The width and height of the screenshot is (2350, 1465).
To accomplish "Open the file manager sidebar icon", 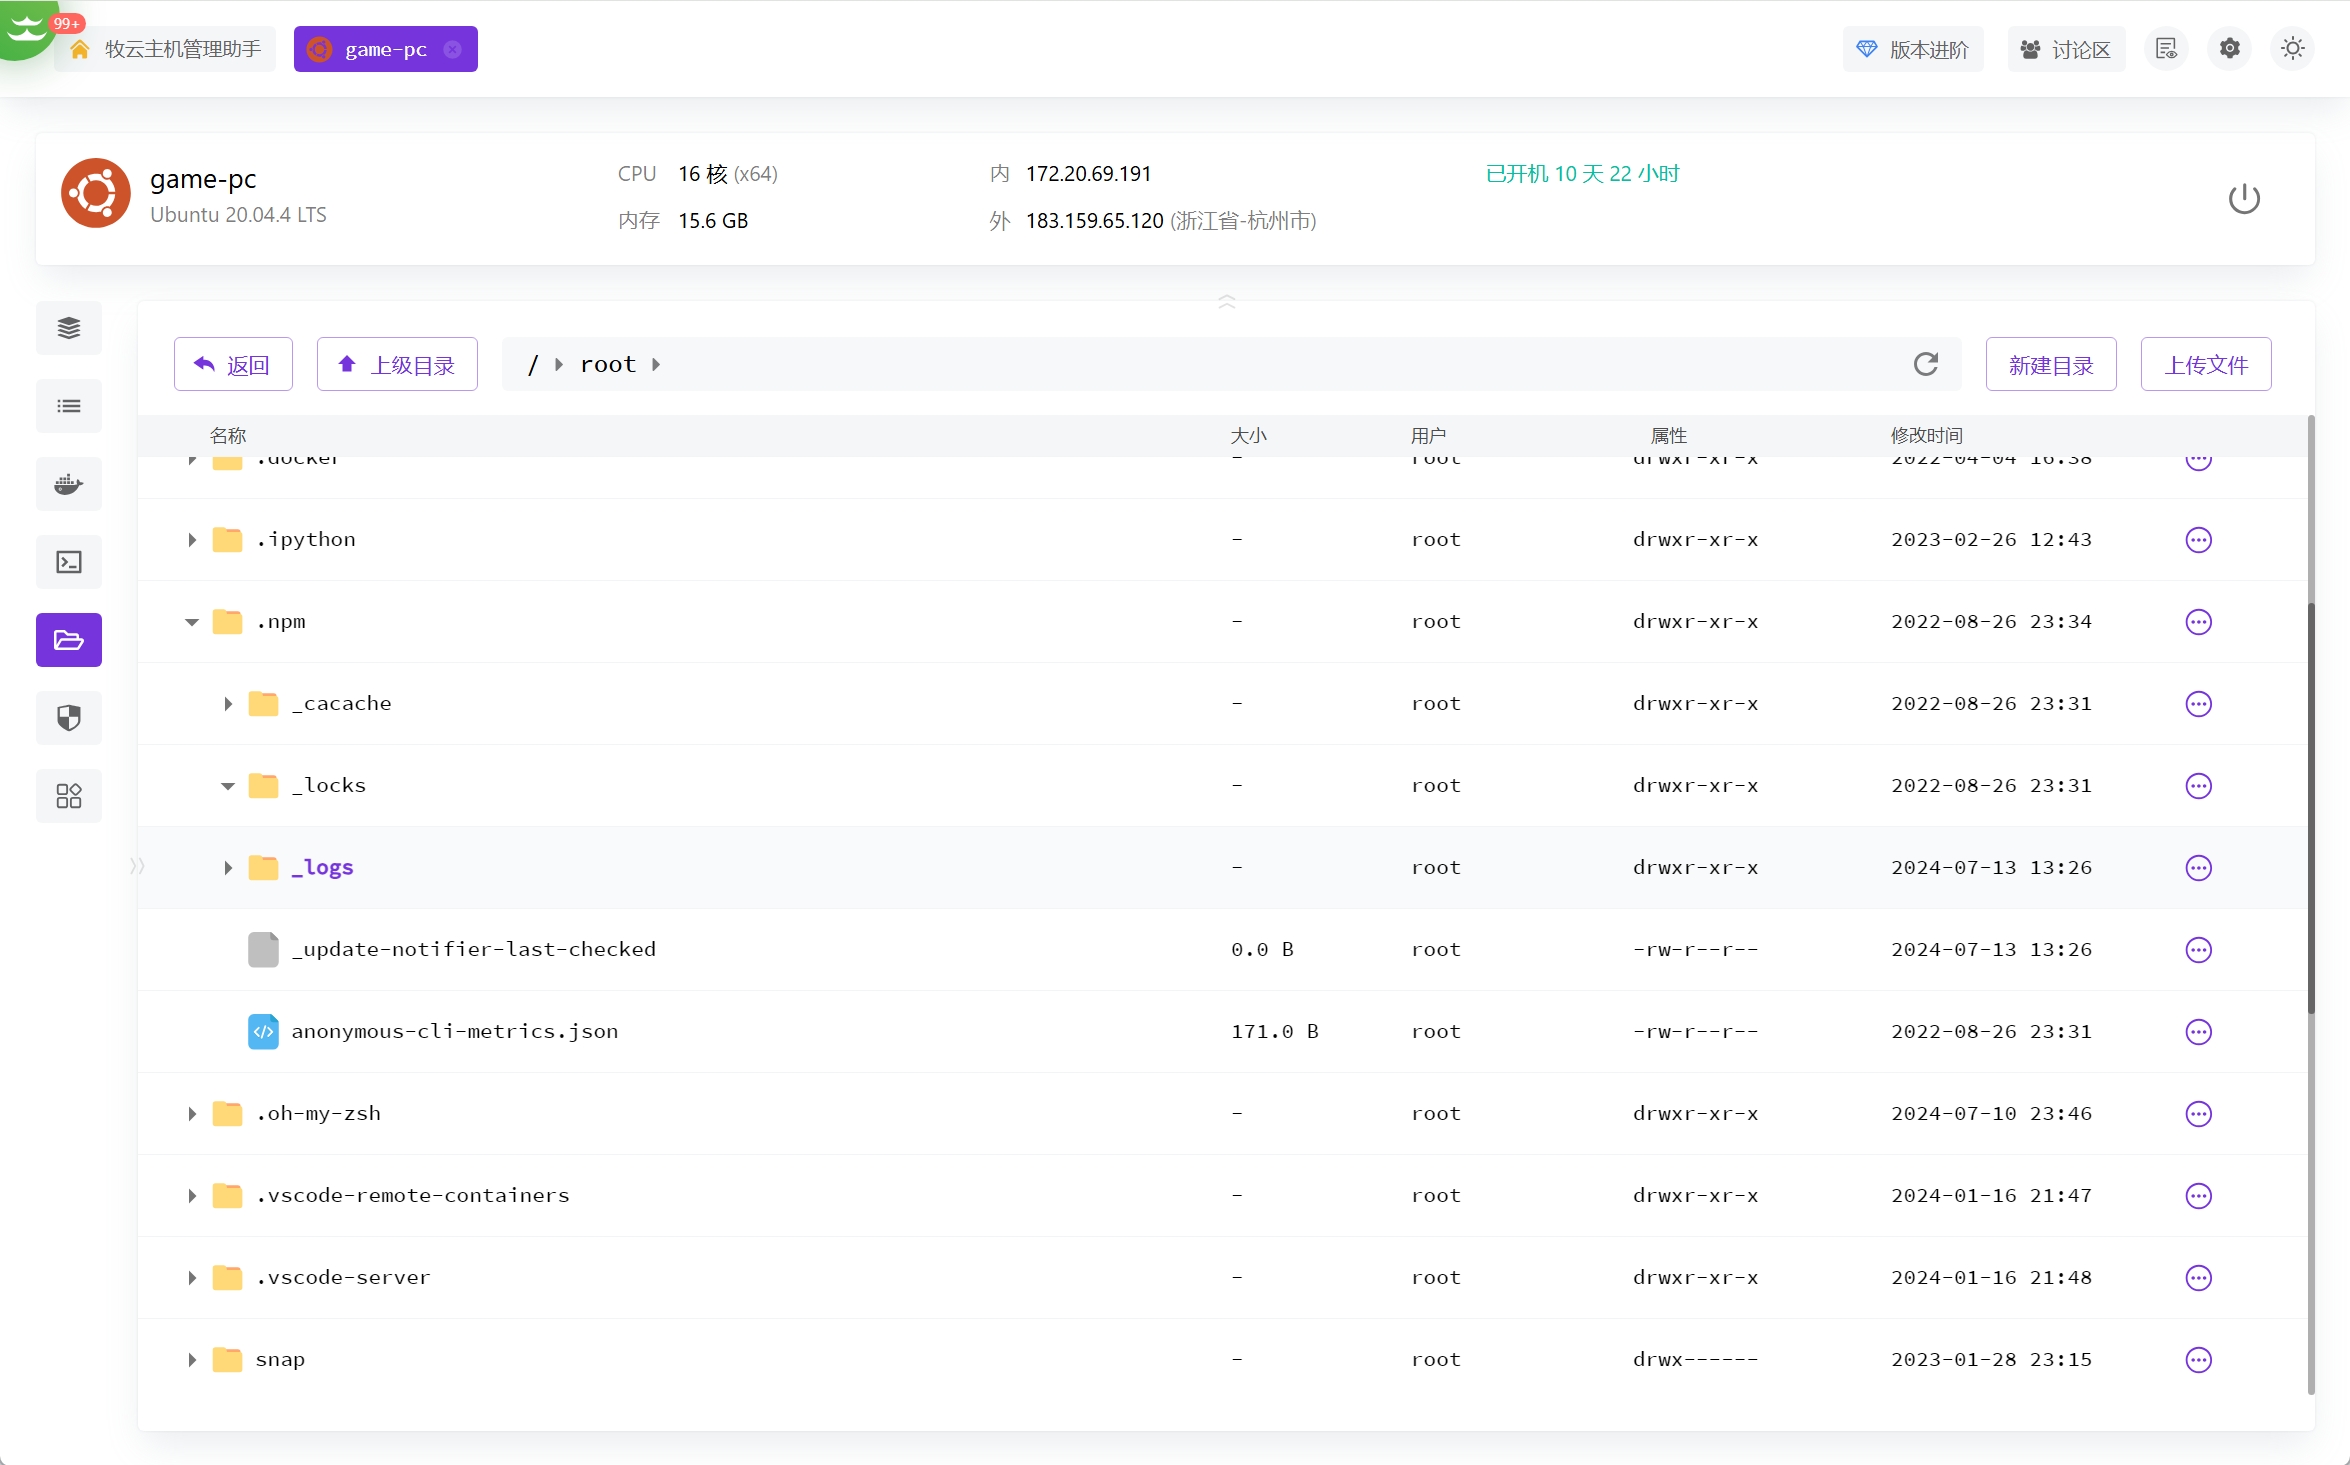I will 69,640.
